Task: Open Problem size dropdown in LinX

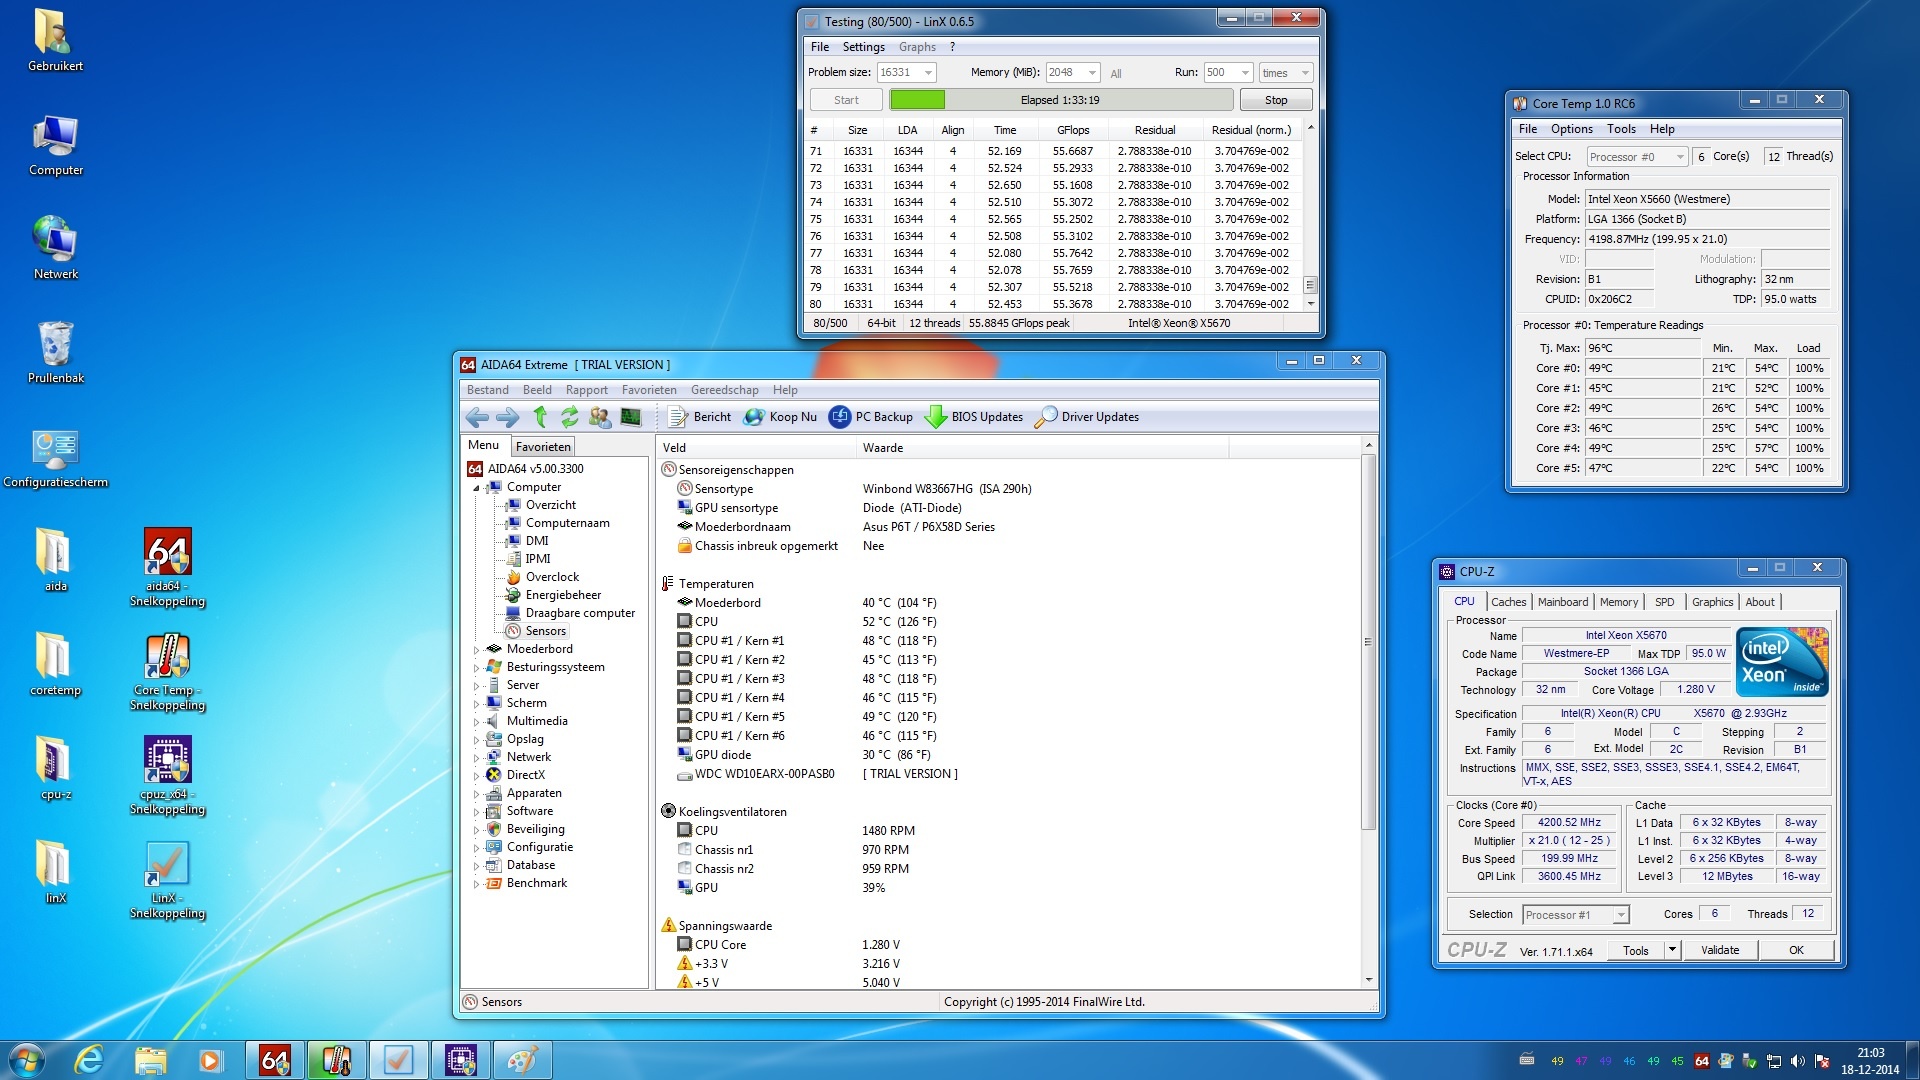Action: [x=928, y=73]
